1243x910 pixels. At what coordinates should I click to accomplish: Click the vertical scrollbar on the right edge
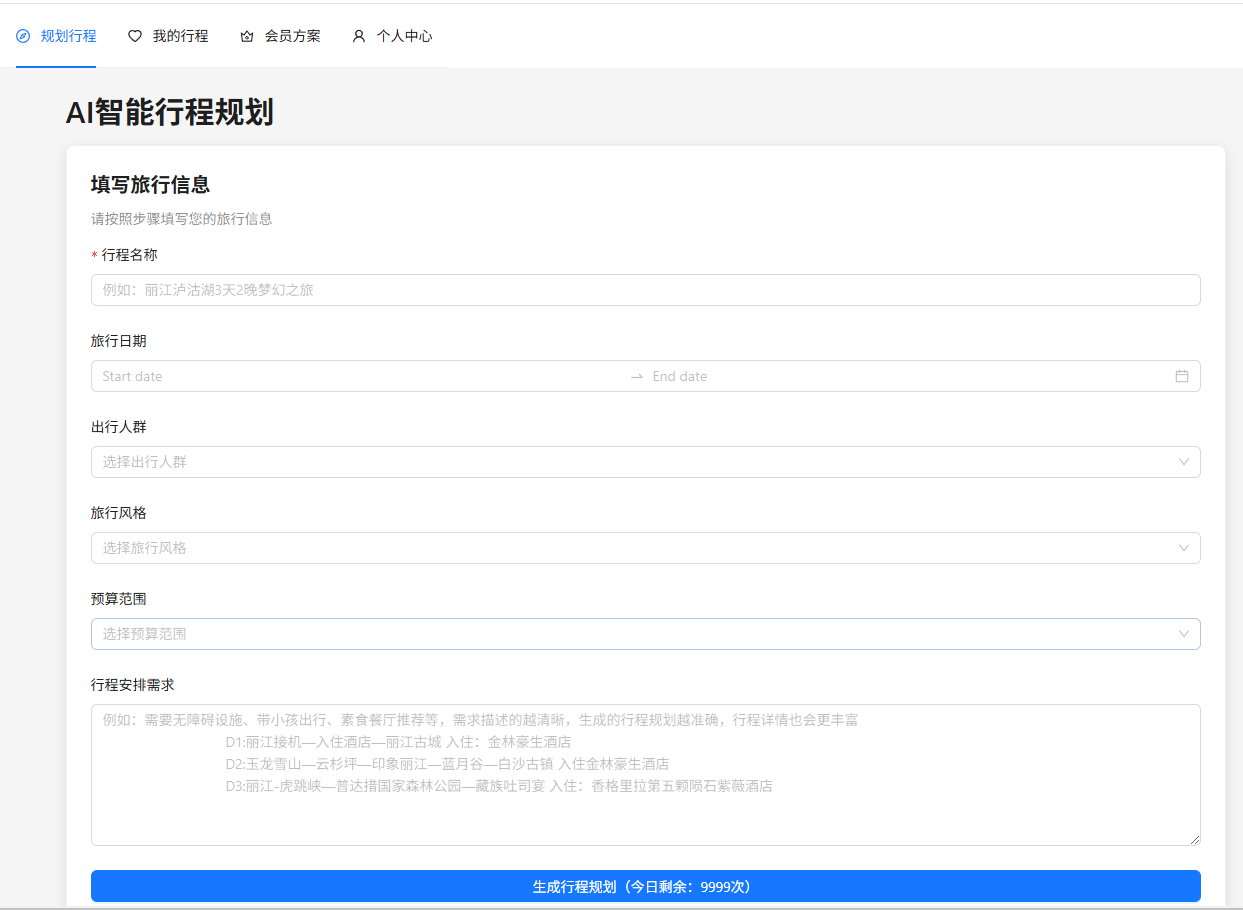tap(1237, 300)
